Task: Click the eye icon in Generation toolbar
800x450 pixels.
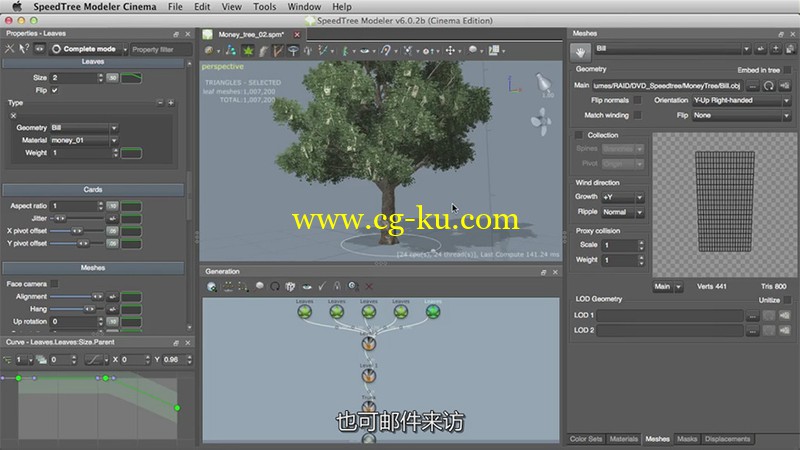Action: (x=307, y=287)
